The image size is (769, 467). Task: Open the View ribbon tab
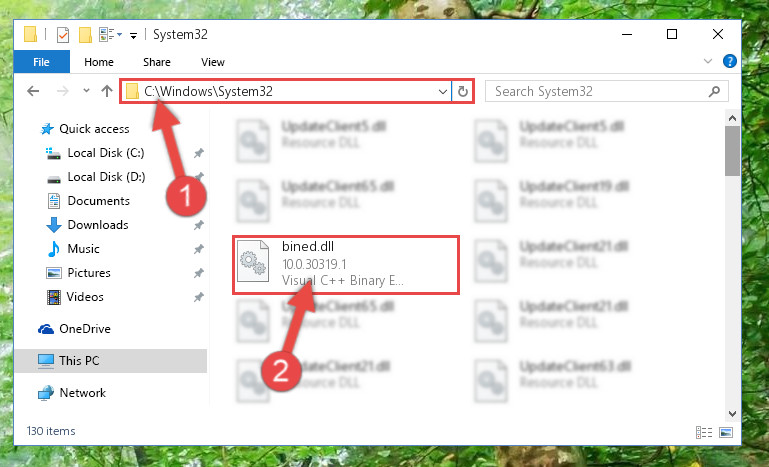point(213,62)
